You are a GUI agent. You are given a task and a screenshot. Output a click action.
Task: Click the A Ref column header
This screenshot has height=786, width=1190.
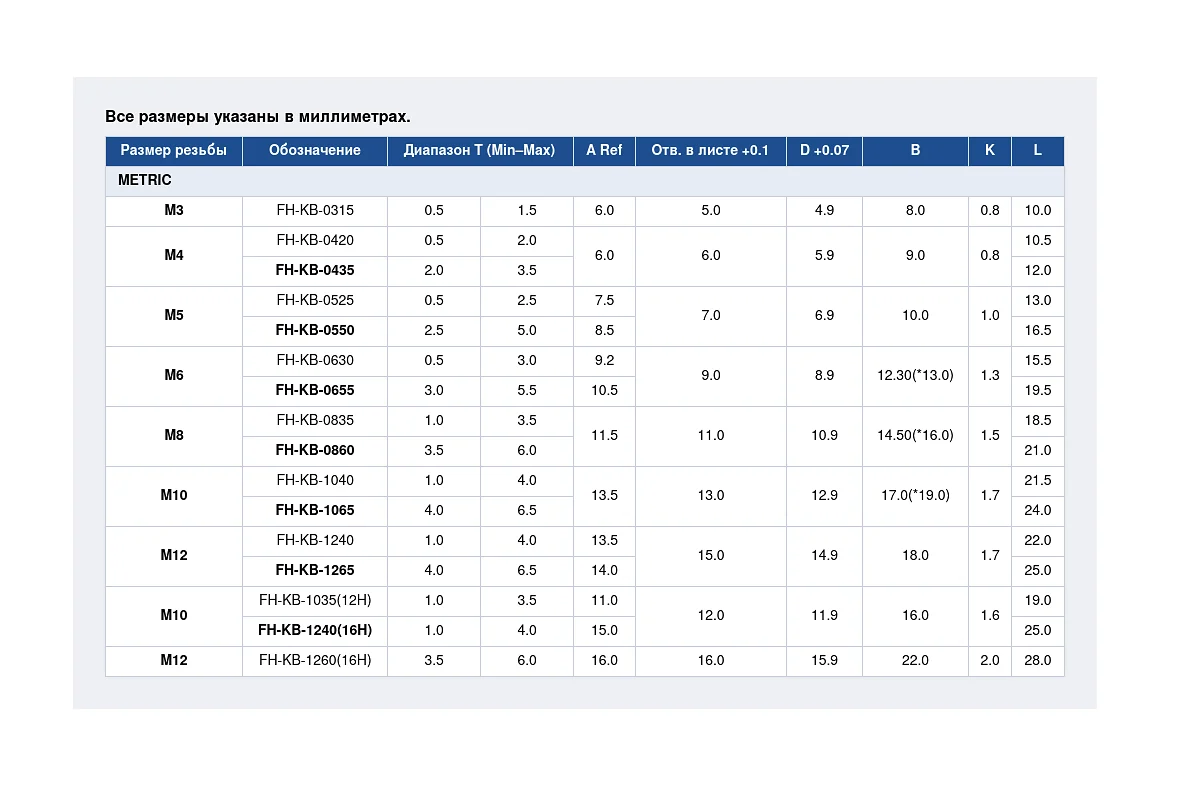(x=604, y=150)
